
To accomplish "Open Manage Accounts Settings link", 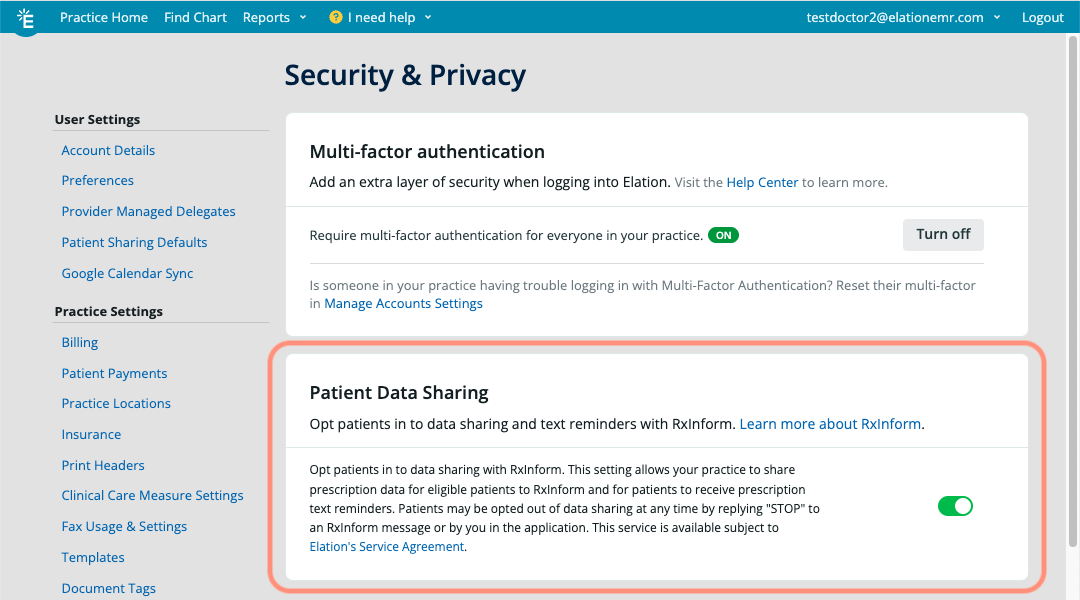I will click(x=403, y=303).
